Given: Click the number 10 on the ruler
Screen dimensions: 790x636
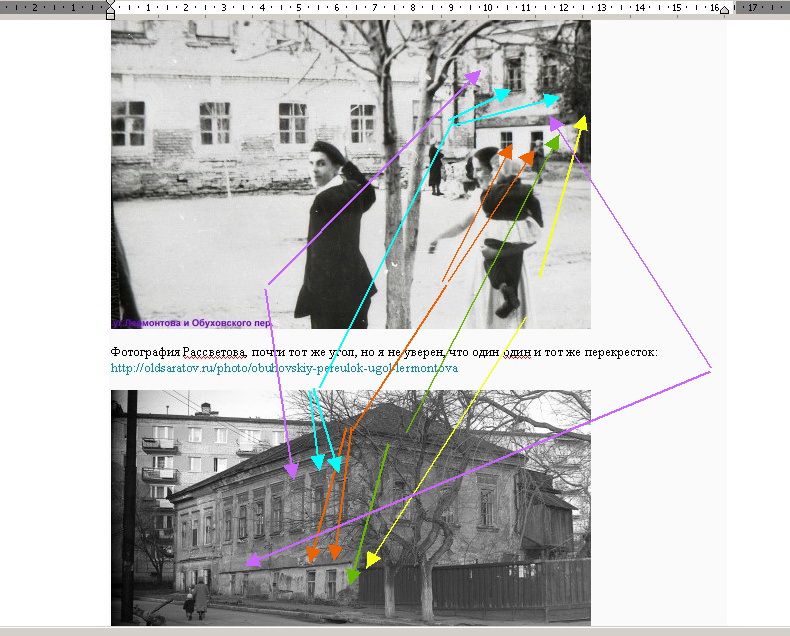Looking at the screenshot, I should coord(487,7).
